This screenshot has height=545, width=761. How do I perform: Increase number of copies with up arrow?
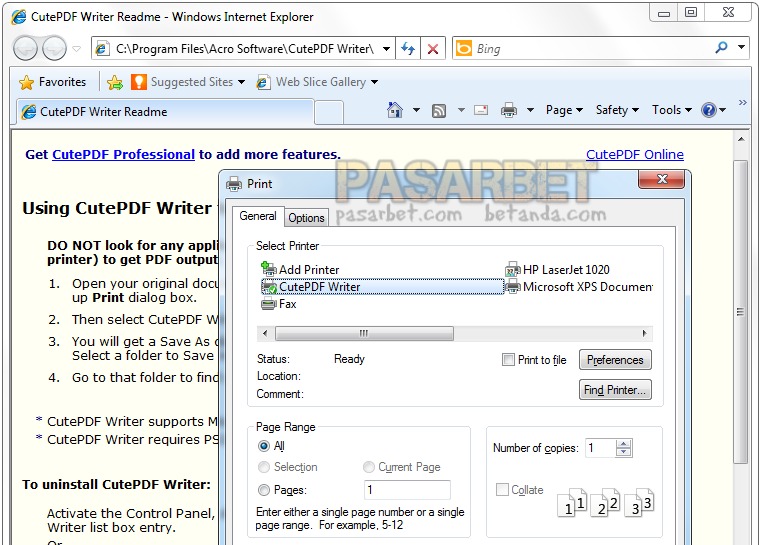pos(624,443)
